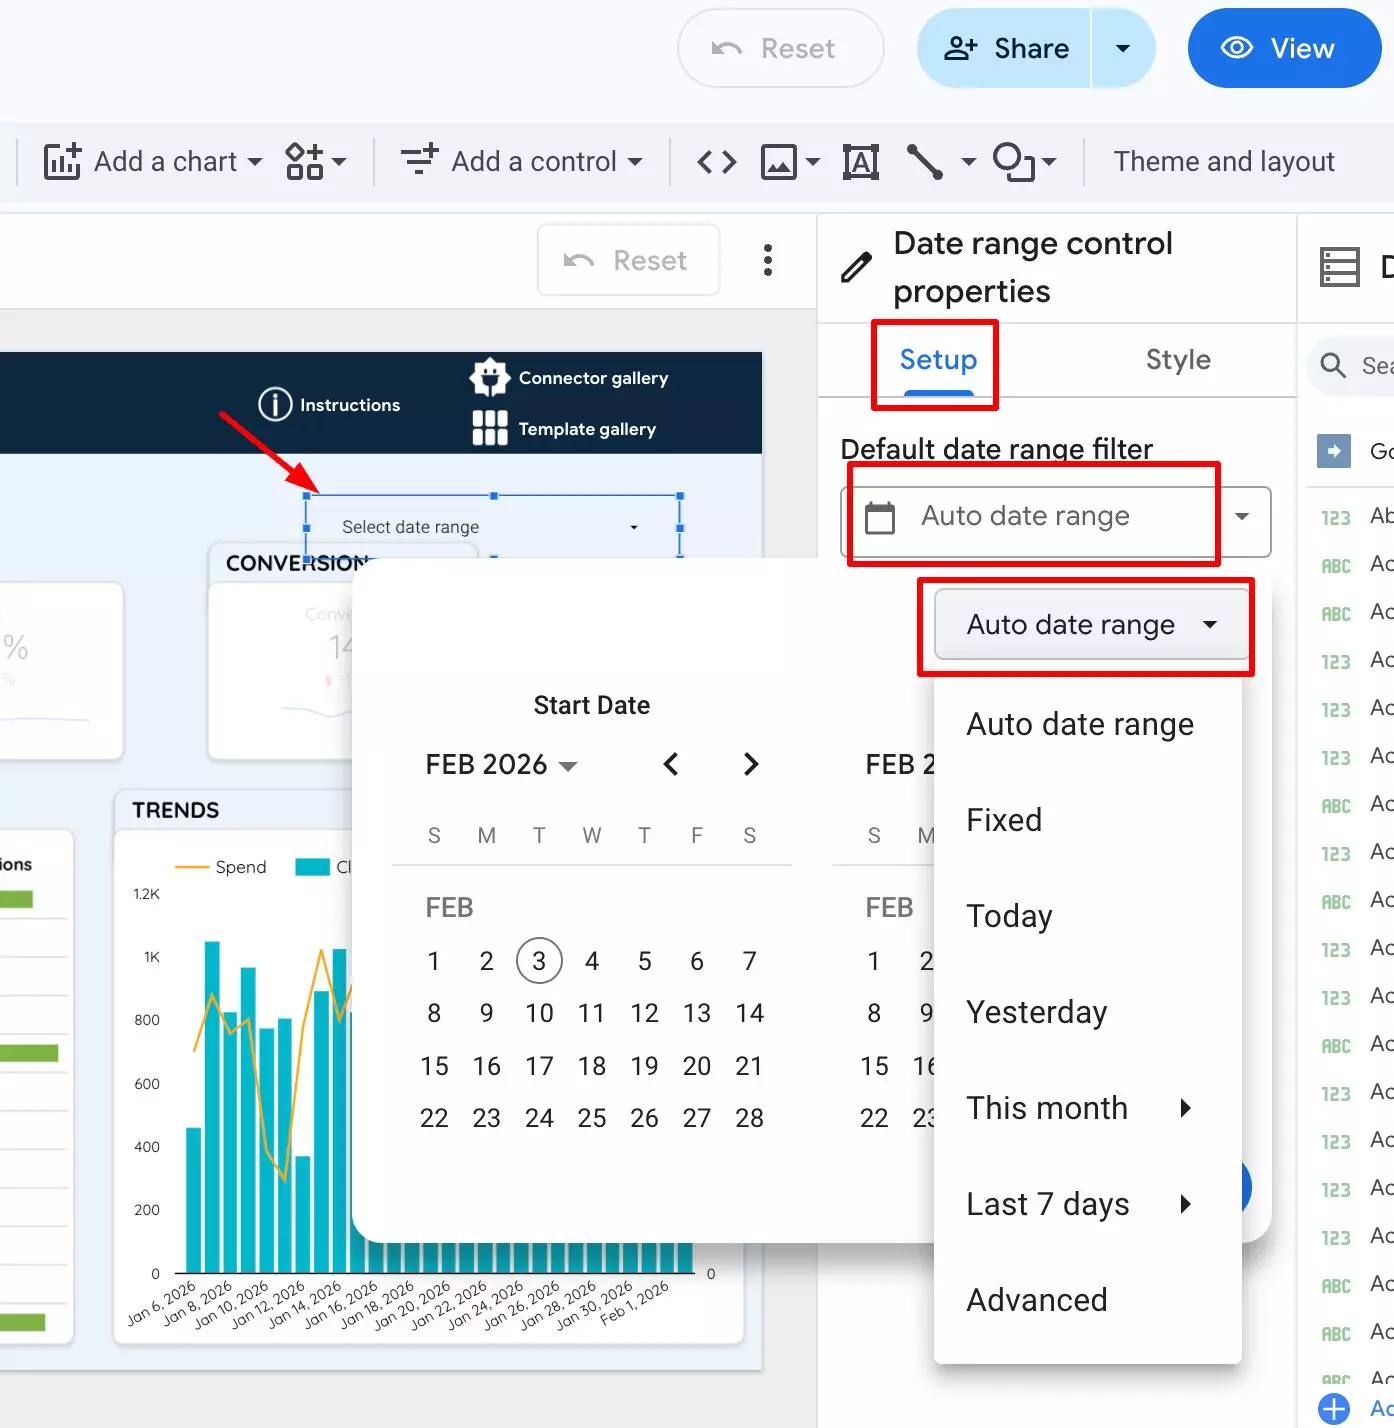
Task: Click the embed URL code icon
Action: click(x=716, y=162)
